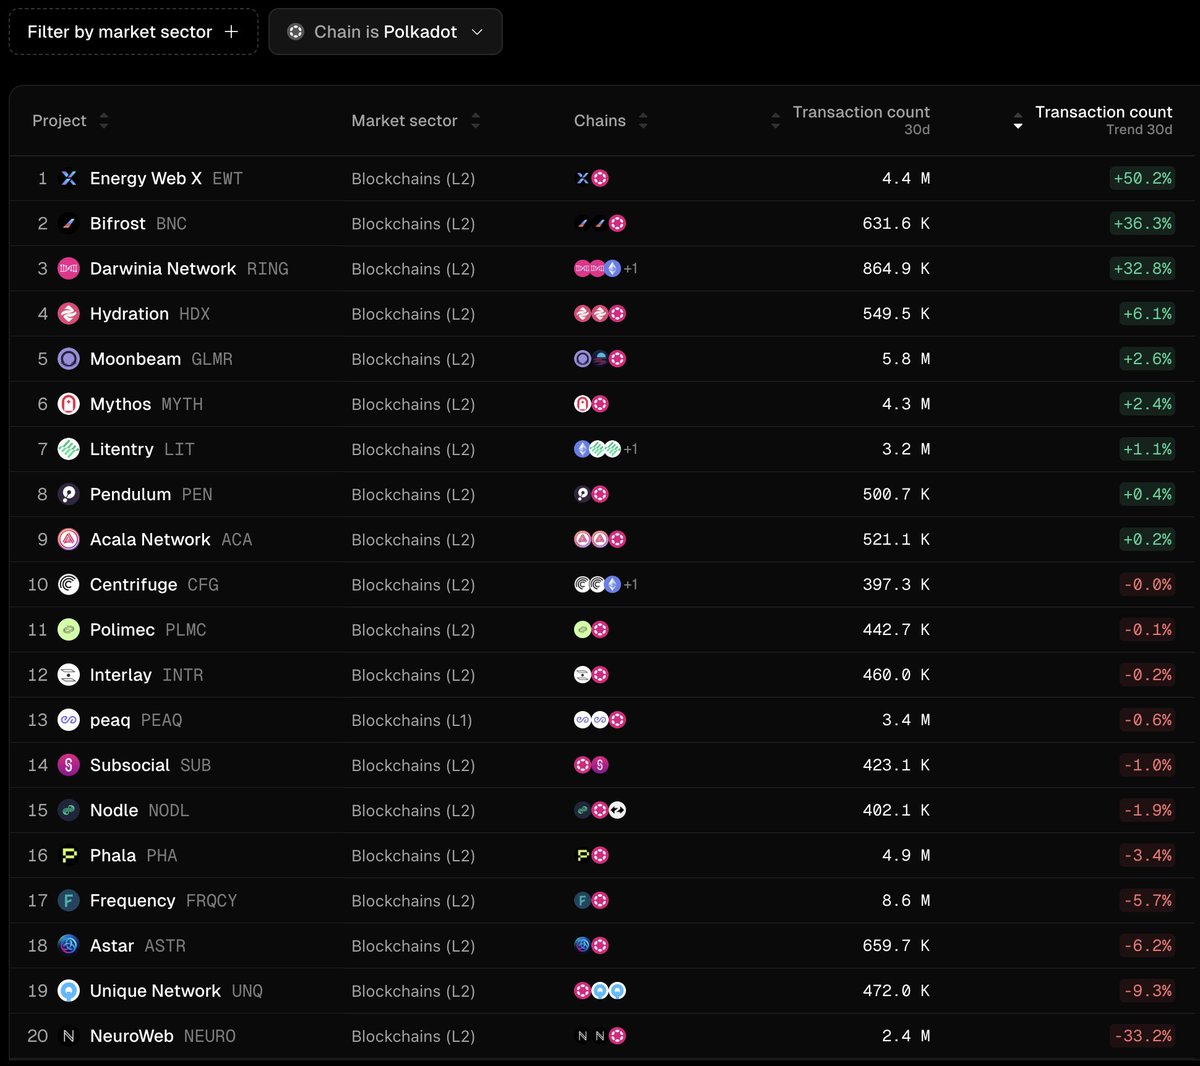1200x1066 pixels.
Task: Click the PEN ticker symbol
Action: click(197, 494)
